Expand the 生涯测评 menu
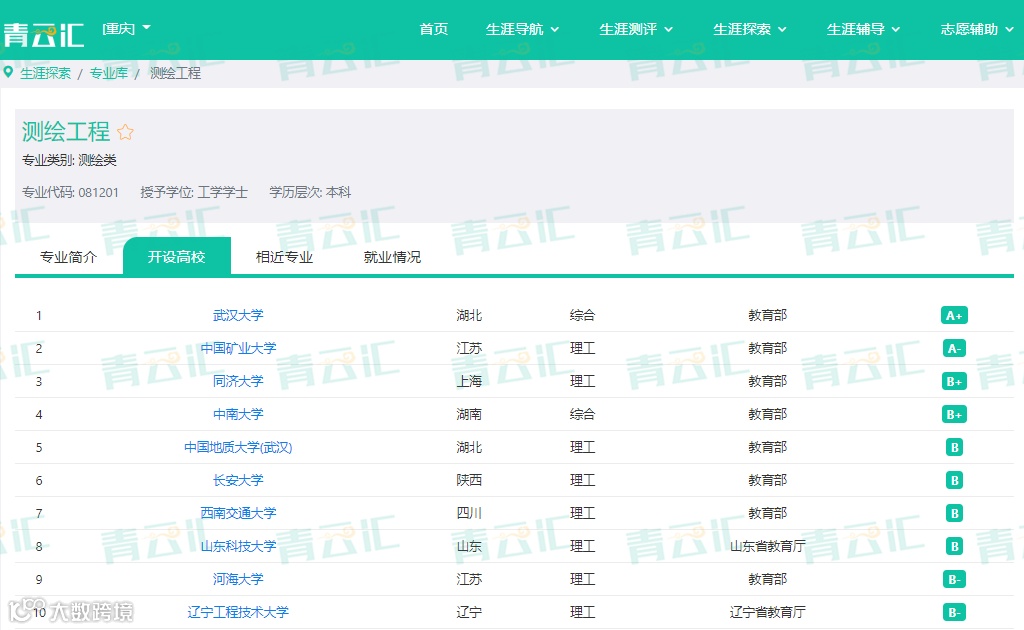The width and height of the screenshot is (1024, 630). pos(635,29)
